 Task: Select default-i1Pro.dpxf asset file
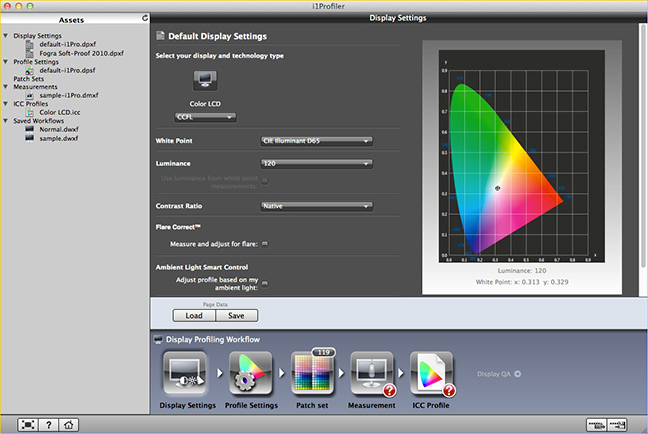[x=68, y=44]
